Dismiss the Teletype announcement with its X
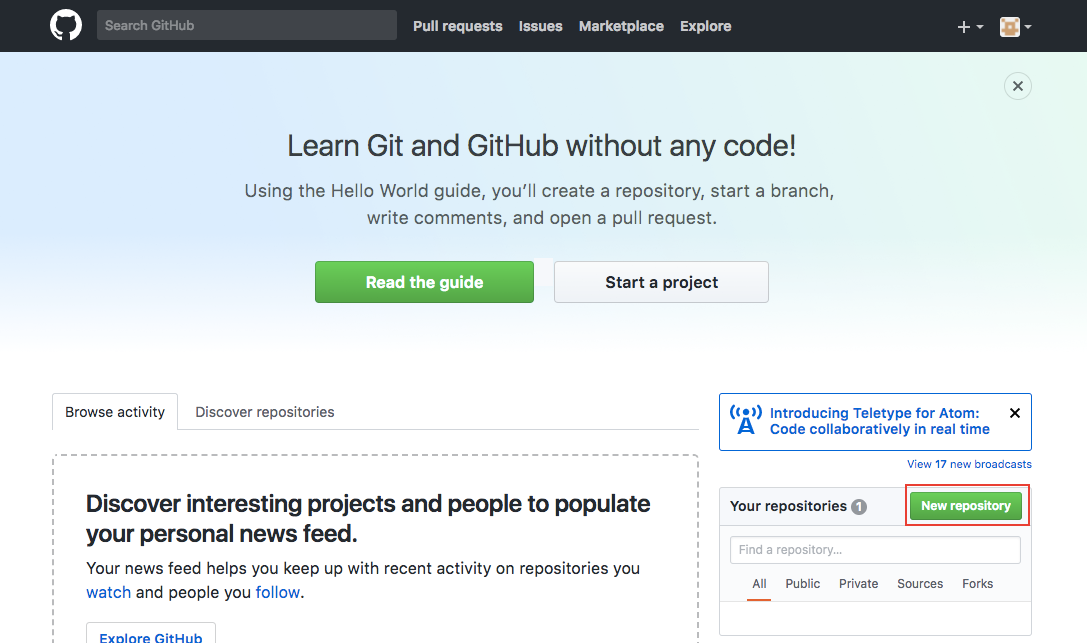The height and width of the screenshot is (643, 1087). click(x=1015, y=412)
